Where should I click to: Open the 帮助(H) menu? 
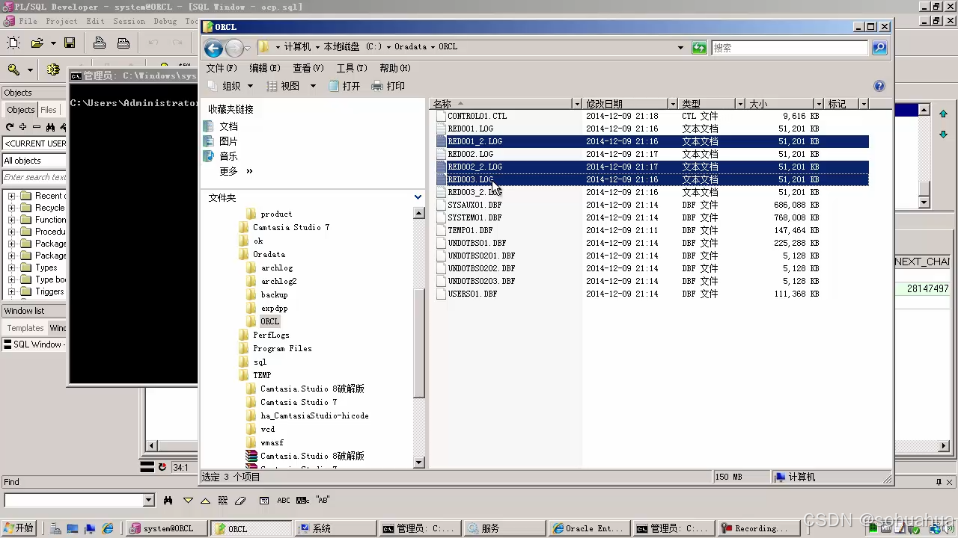tap(395, 68)
